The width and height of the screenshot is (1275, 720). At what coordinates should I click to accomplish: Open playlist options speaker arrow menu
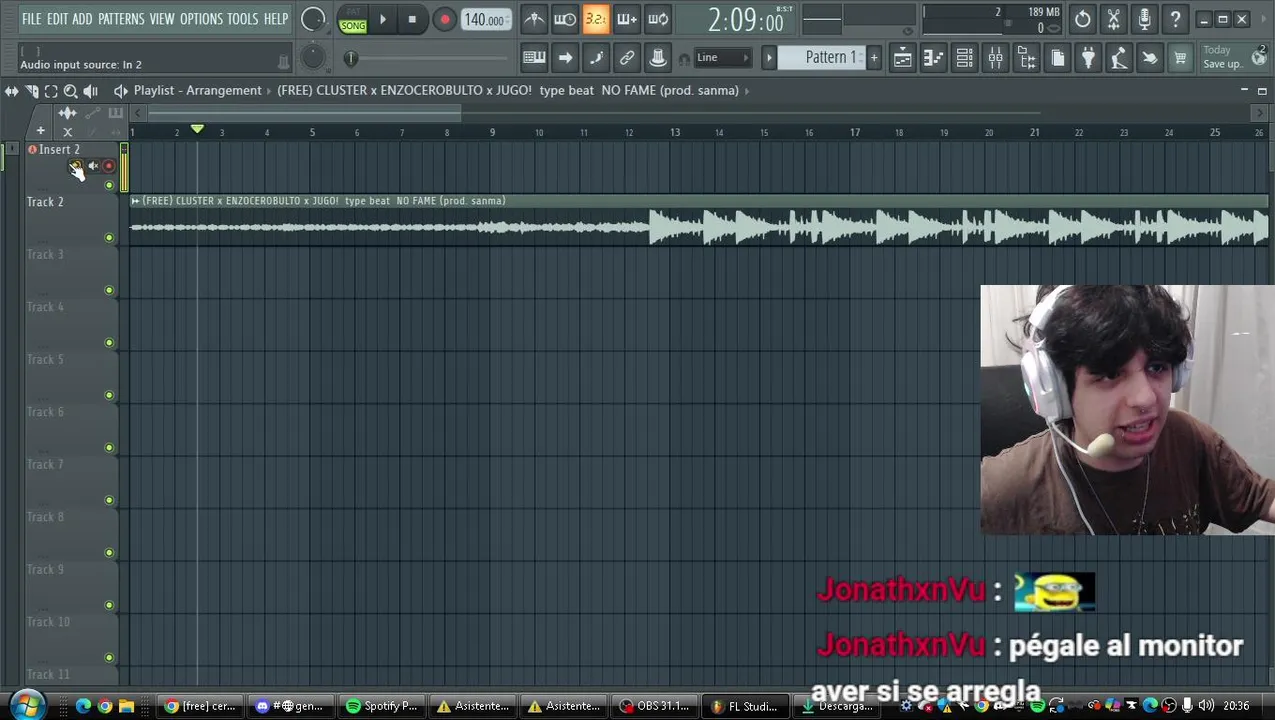pos(121,90)
